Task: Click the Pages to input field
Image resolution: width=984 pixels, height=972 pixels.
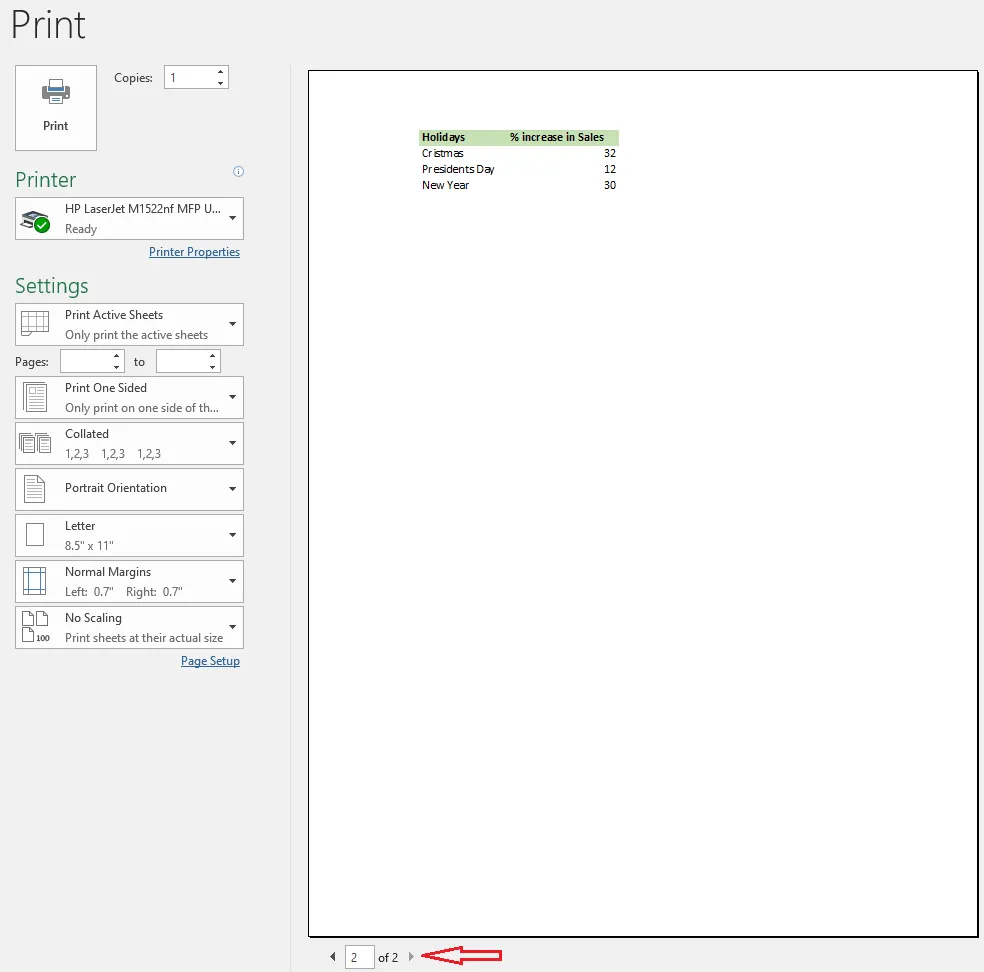Action: click(182, 361)
